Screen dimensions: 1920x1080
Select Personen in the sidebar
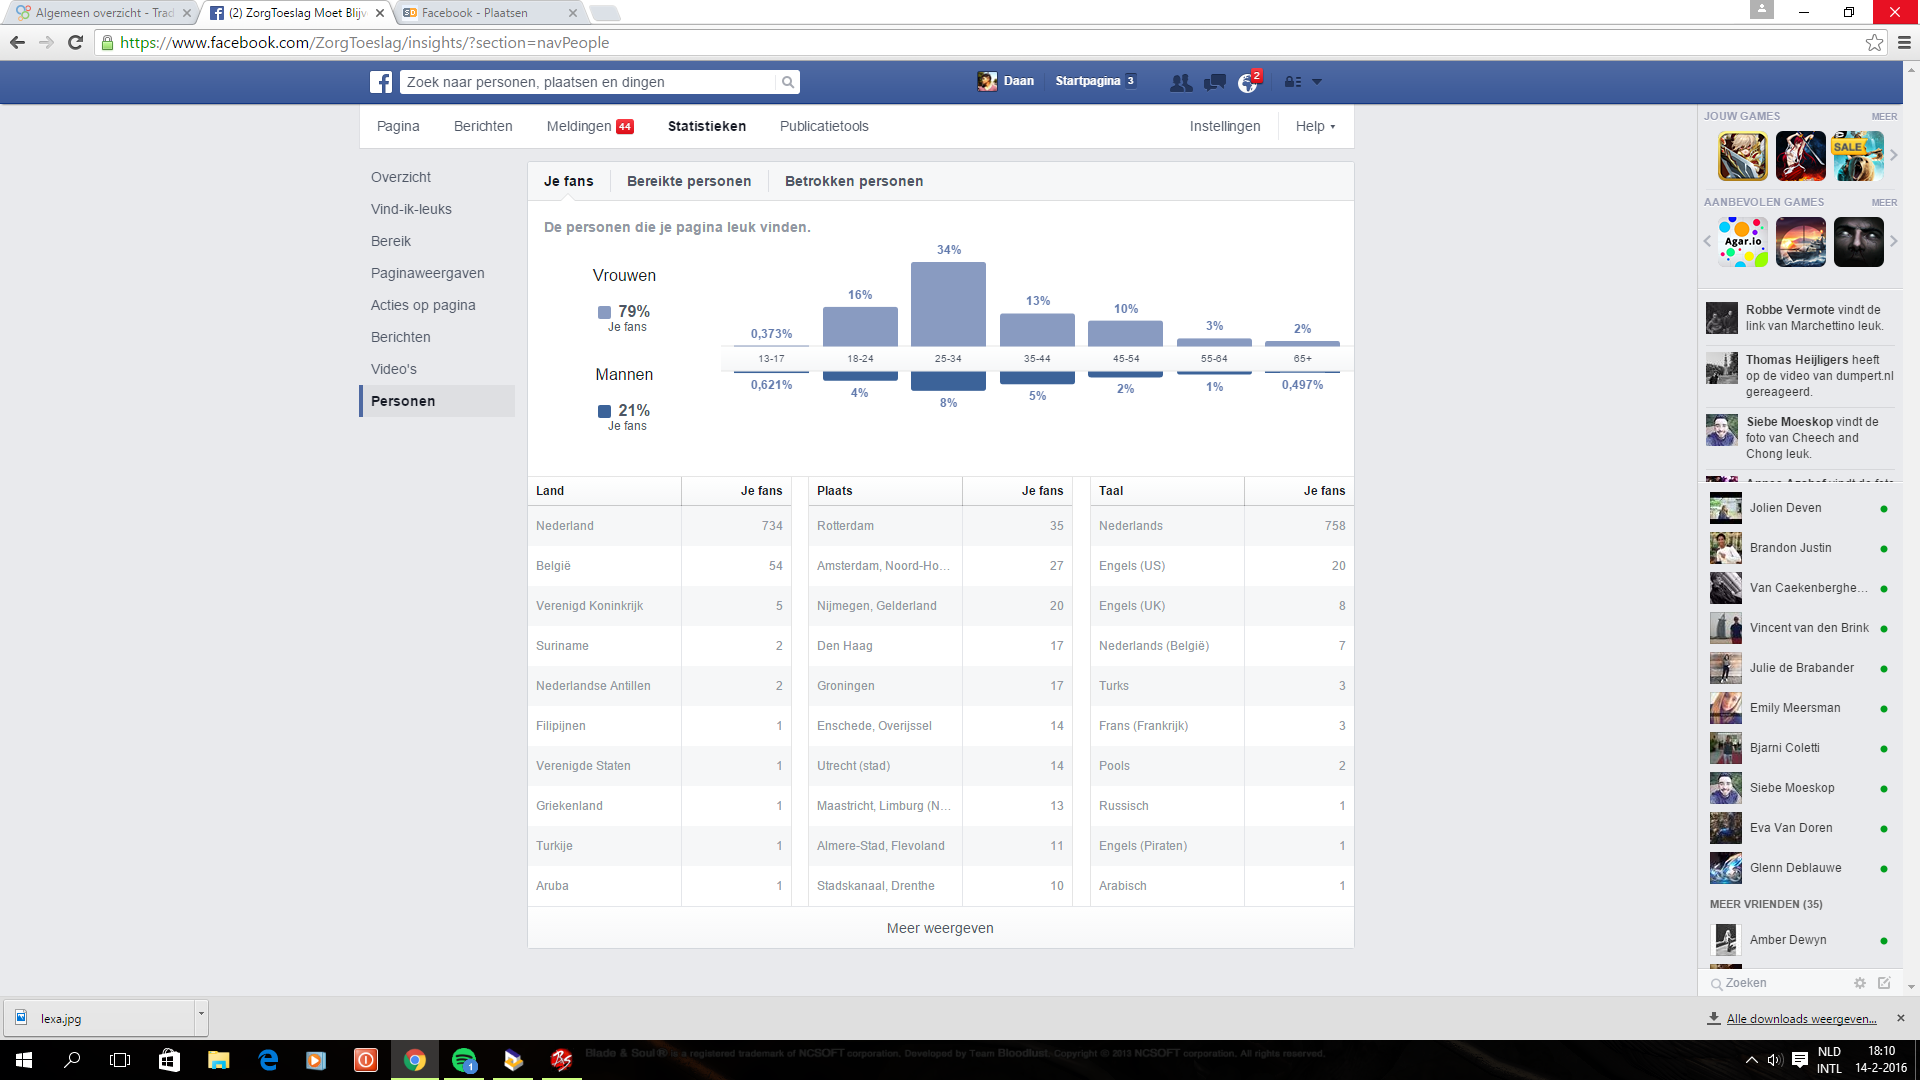point(437,401)
